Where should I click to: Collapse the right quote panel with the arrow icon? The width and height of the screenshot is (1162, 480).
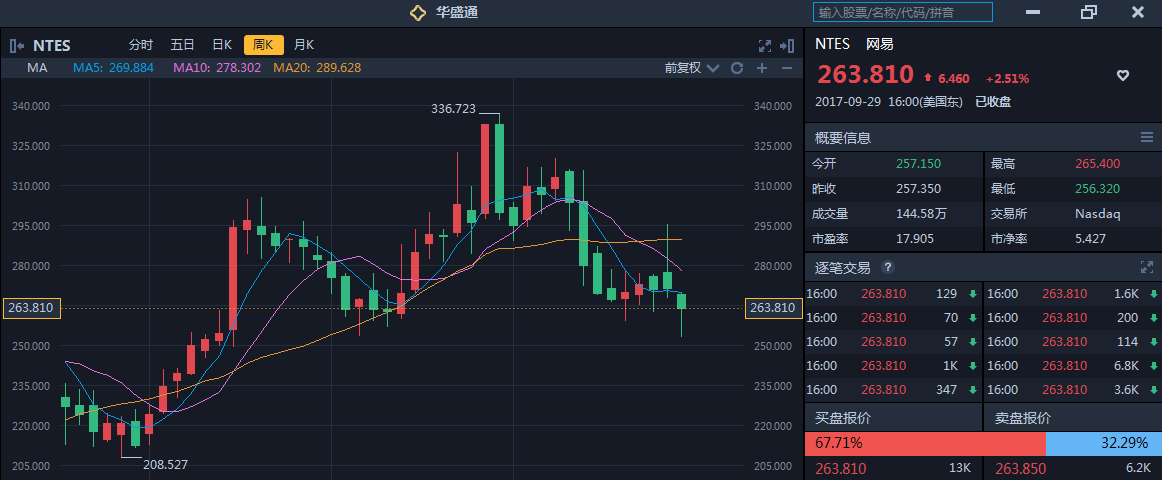tap(787, 45)
